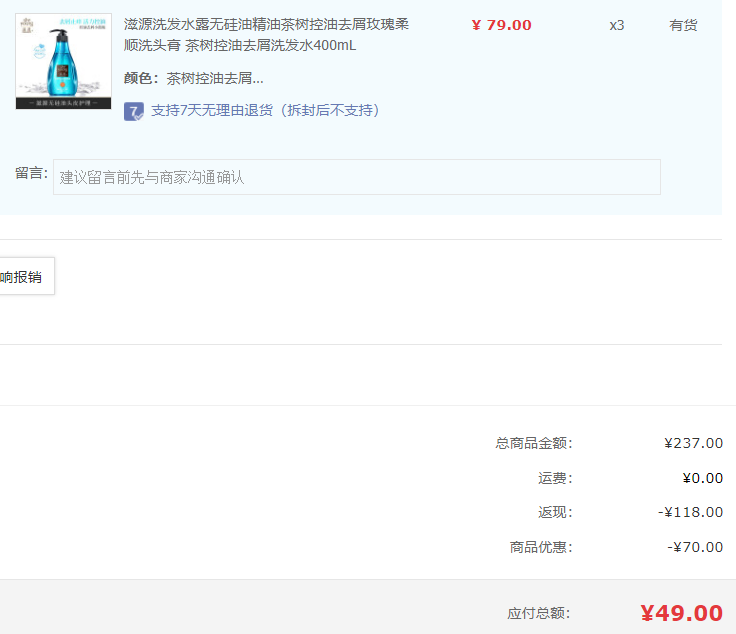Click the 返现 cashback label

click(x=555, y=512)
